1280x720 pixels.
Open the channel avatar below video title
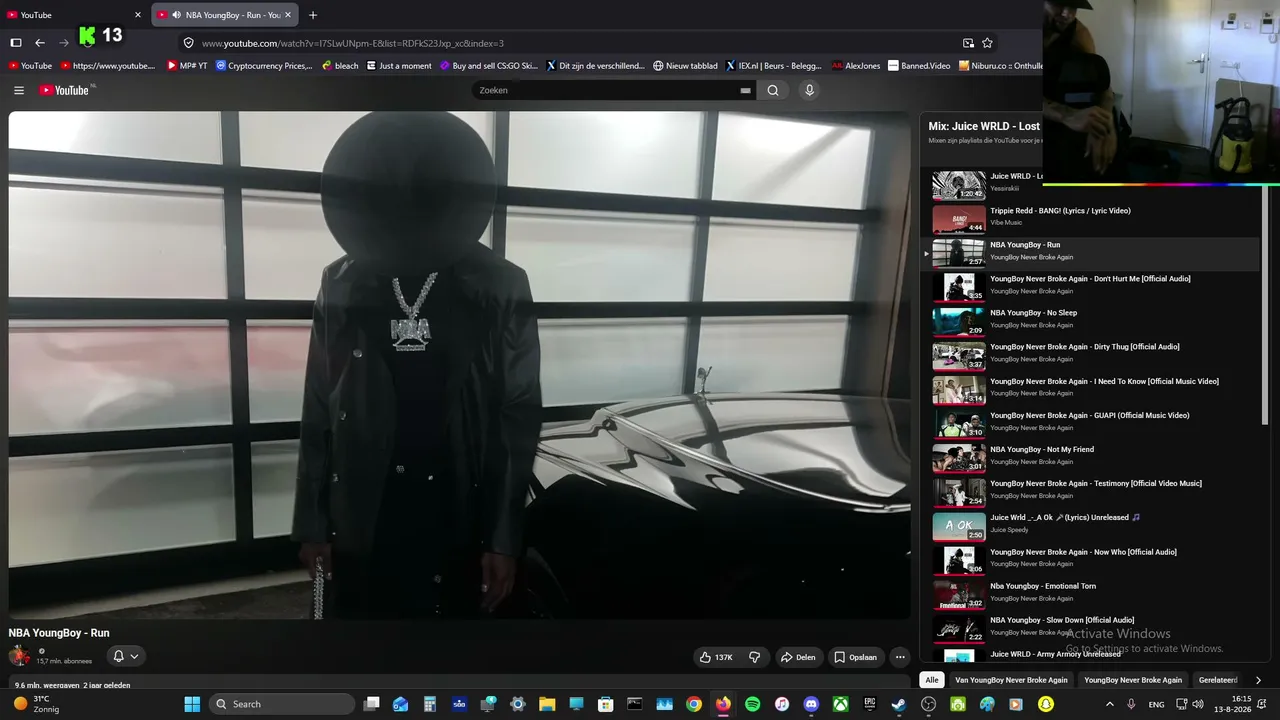(x=19, y=656)
